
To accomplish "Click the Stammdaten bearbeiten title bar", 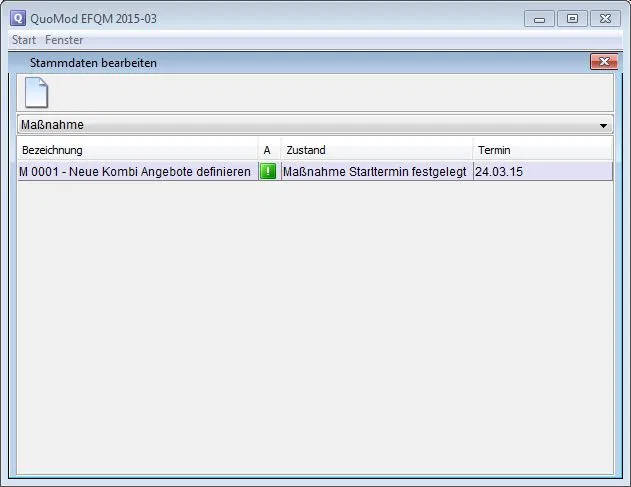I will pos(300,63).
